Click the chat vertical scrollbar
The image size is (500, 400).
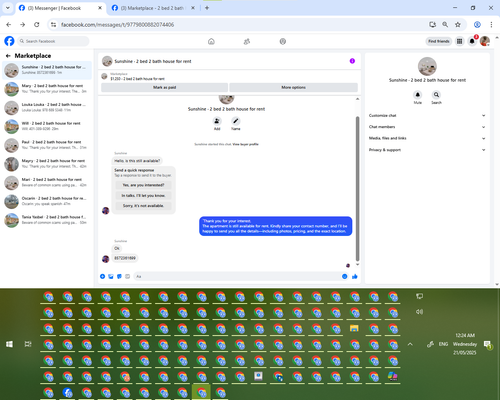coord(357,188)
